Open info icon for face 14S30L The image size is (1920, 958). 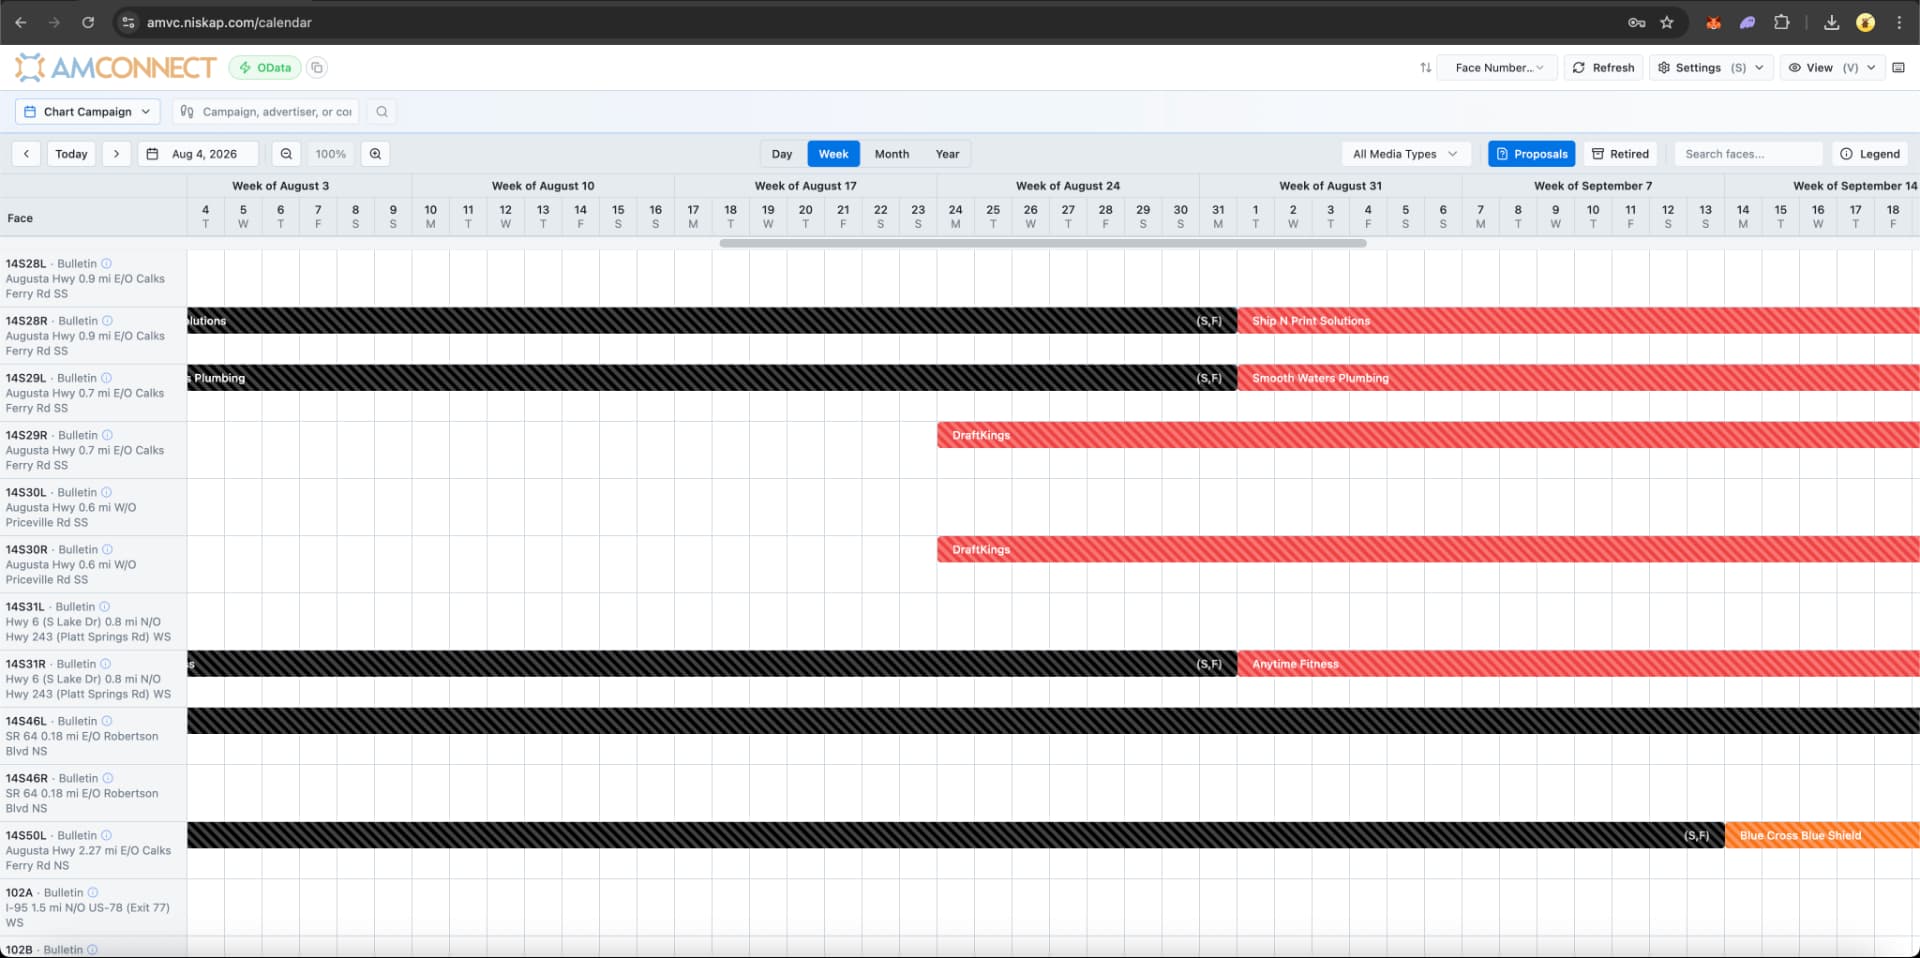tap(106, 492)
